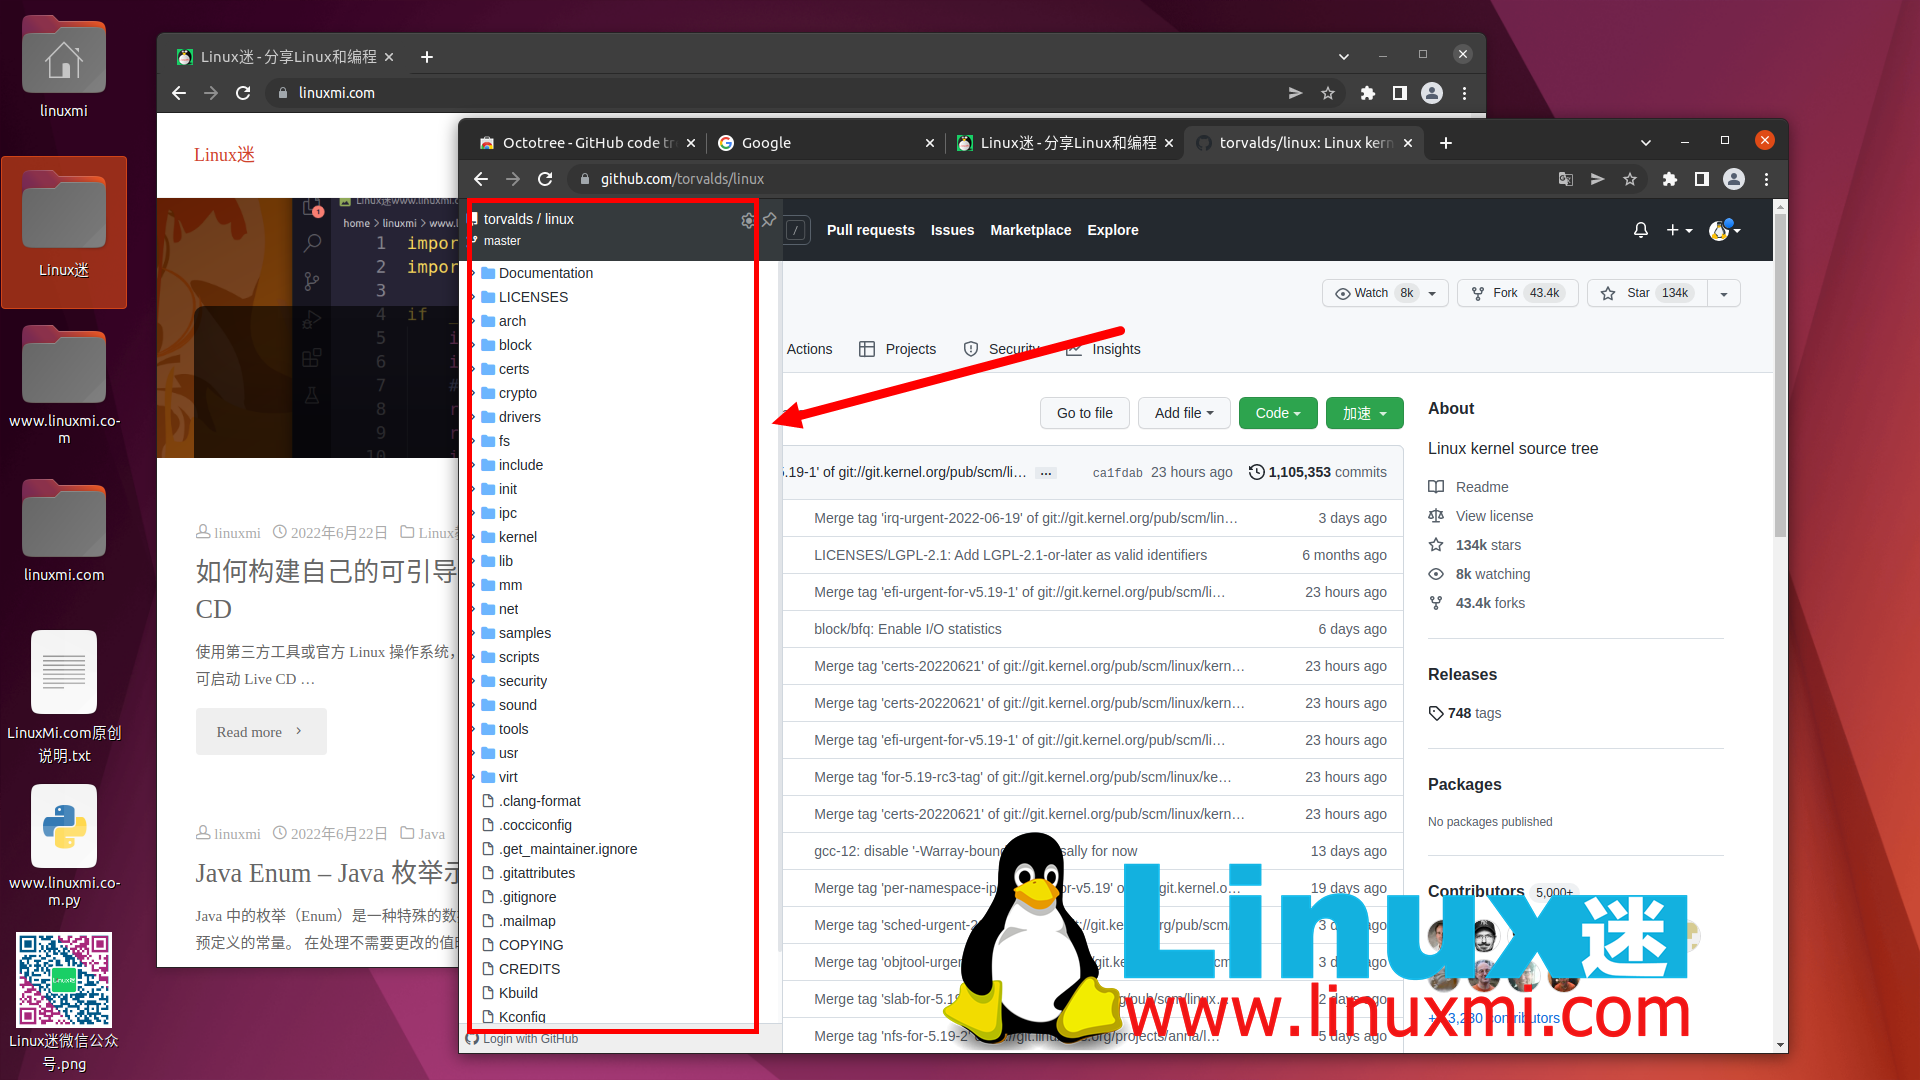The width and height of the screenshot is (1920, 1080).
Task: Select www.linuxmi.com.py Python file icon
Action: click(x=63, y=846)
